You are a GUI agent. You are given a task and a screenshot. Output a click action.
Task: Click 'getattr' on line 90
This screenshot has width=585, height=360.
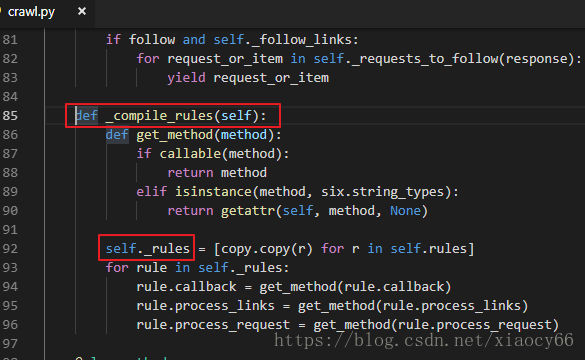(x=248, y=211)
